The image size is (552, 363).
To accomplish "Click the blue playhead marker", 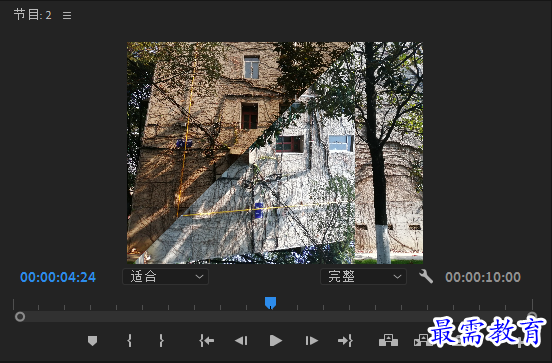I will point(270,303).
